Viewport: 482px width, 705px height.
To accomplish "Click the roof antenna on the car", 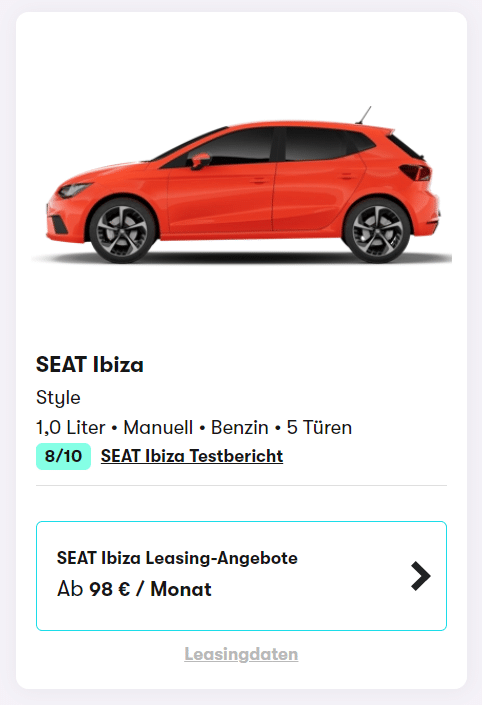I will point(363,115).
